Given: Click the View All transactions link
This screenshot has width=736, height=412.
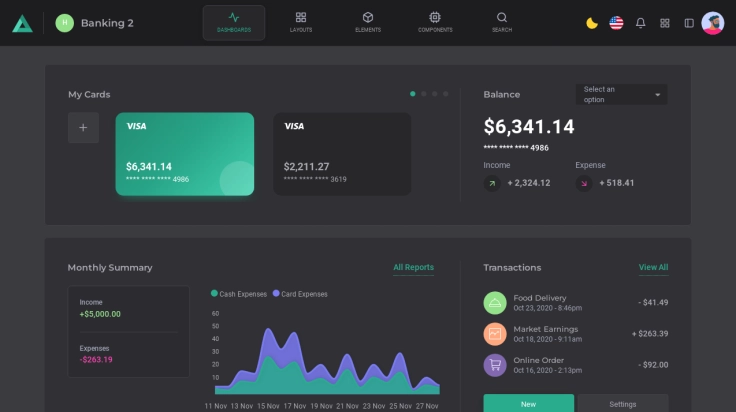Looking at the screenshot, I should click(x=653, y=268).
